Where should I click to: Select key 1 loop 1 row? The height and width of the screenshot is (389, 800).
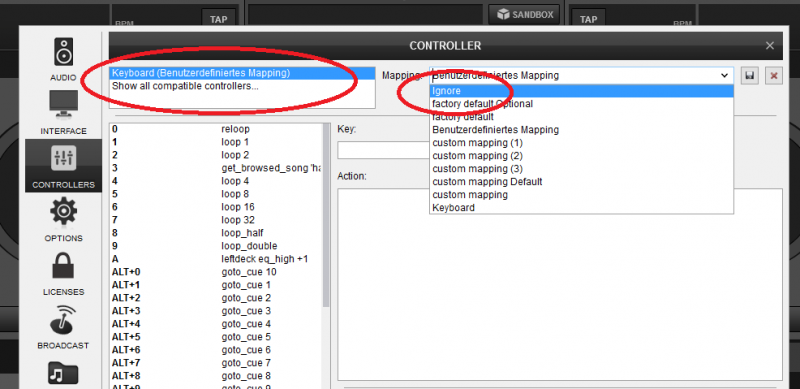click(x=216, y=142)
